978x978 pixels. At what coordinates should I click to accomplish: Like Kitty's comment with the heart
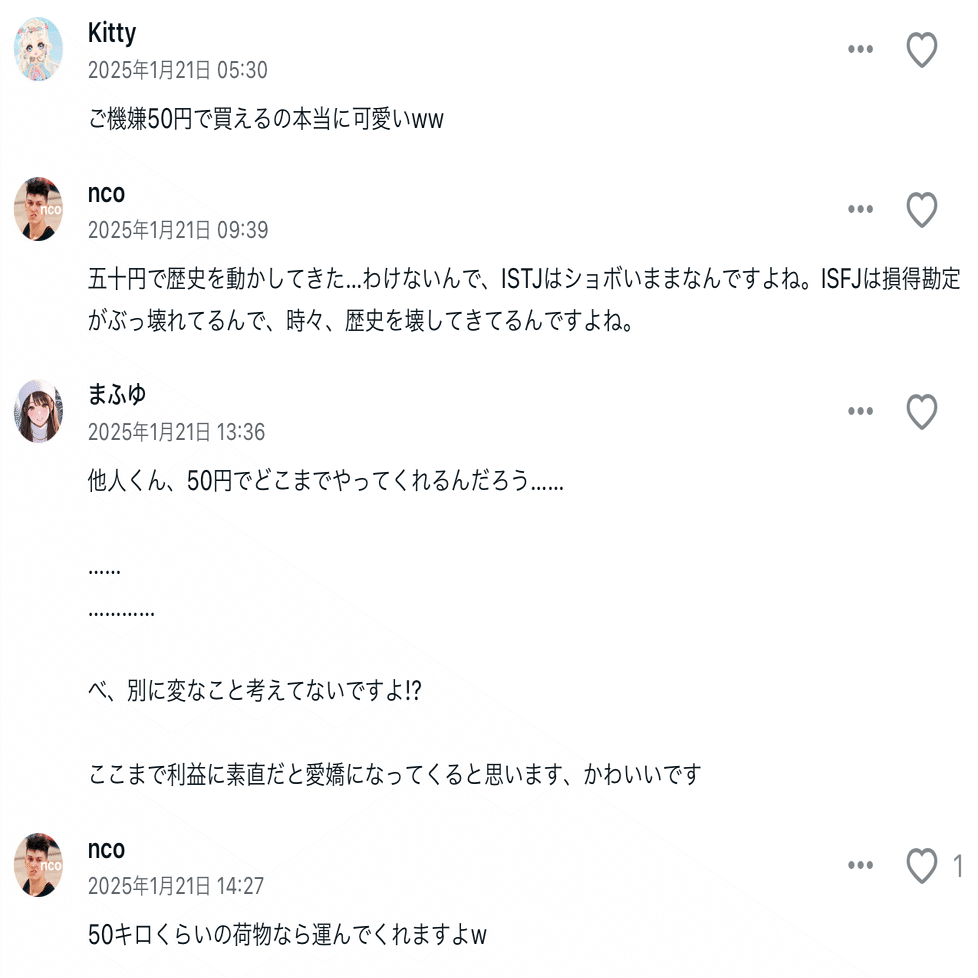921,50
